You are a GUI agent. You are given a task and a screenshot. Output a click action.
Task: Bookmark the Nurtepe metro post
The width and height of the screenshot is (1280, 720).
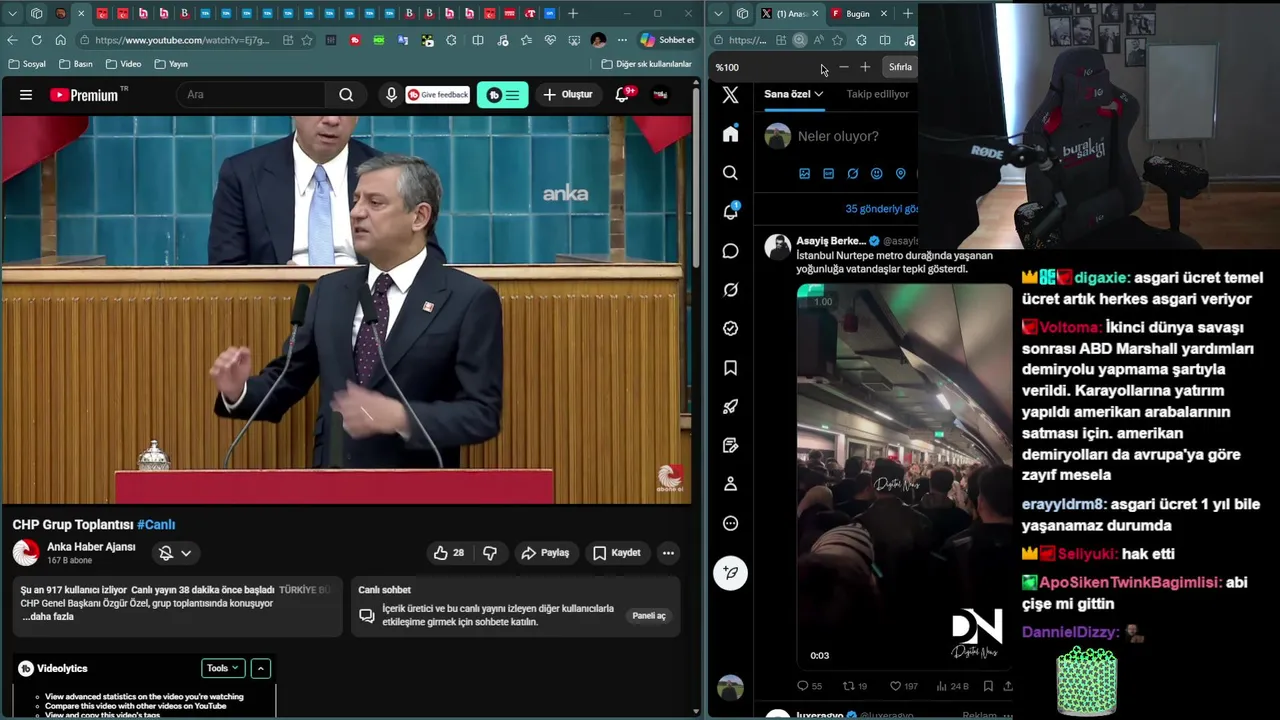tap(988, 686)
